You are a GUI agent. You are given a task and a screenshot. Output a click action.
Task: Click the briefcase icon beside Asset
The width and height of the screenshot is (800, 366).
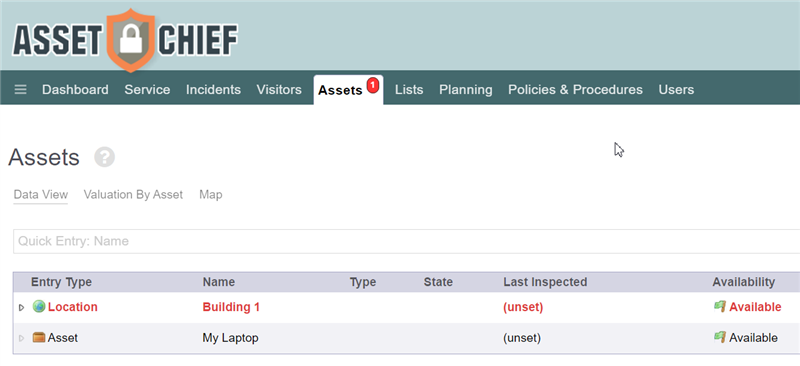tap(39, 337)
